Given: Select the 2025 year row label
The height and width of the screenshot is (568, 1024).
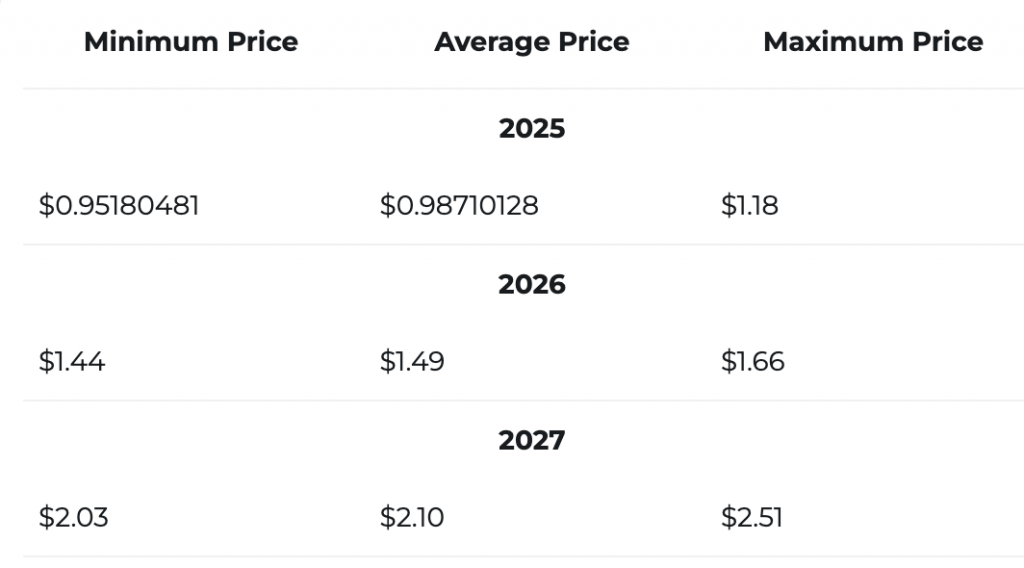Looking at the screenshot, I should click(x=532, y=128).
